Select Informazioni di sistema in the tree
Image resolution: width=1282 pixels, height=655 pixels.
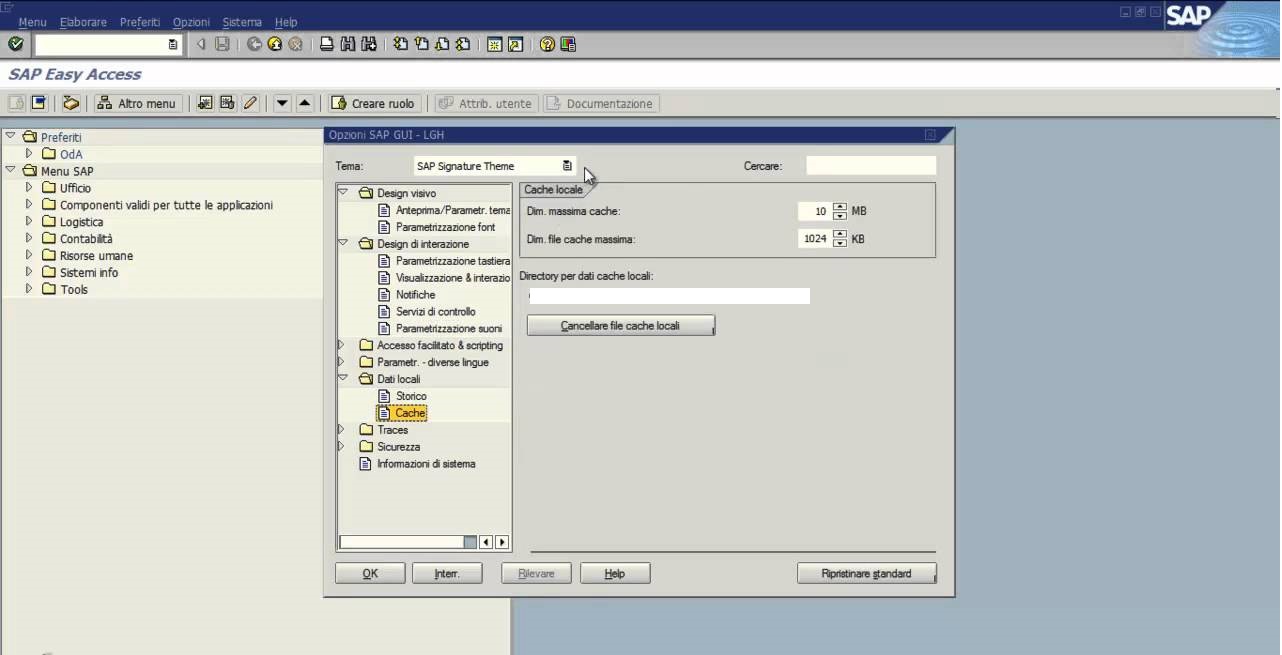tap(426, 464)
